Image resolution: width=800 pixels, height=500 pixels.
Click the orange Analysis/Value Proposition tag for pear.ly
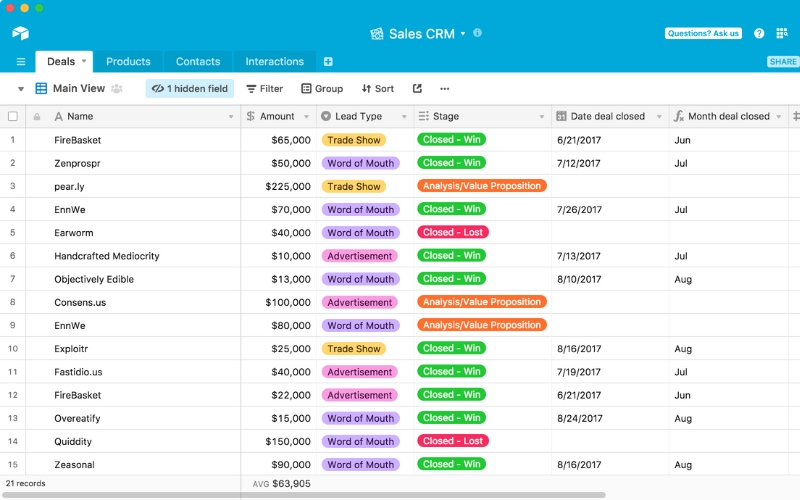pos(481,186)
